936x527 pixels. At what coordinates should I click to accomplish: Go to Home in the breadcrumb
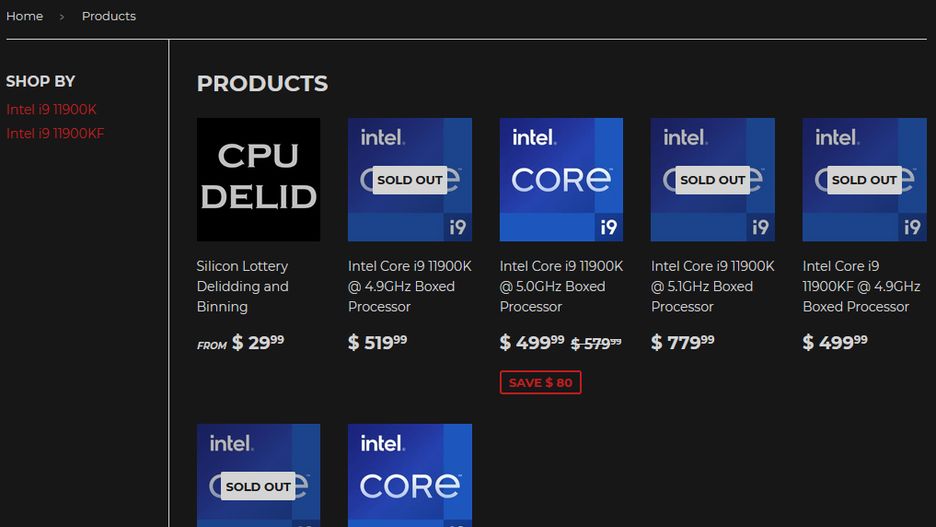[25, 16]
